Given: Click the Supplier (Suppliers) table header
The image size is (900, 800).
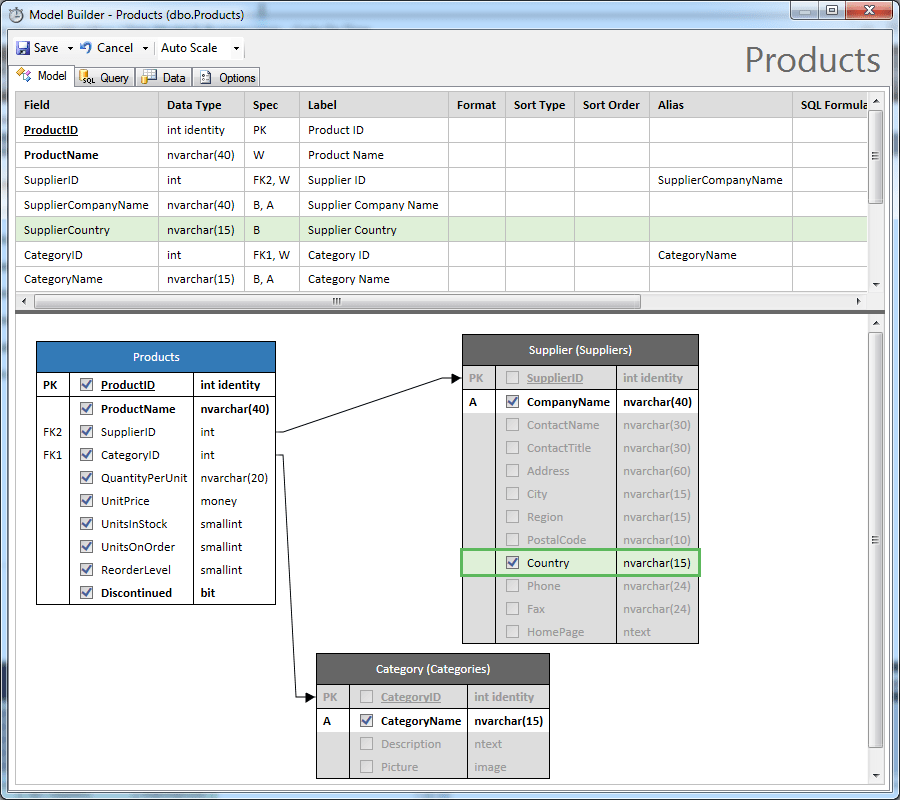Looking at the screenshot, I should pyautogui.click(x=580, y=350).
